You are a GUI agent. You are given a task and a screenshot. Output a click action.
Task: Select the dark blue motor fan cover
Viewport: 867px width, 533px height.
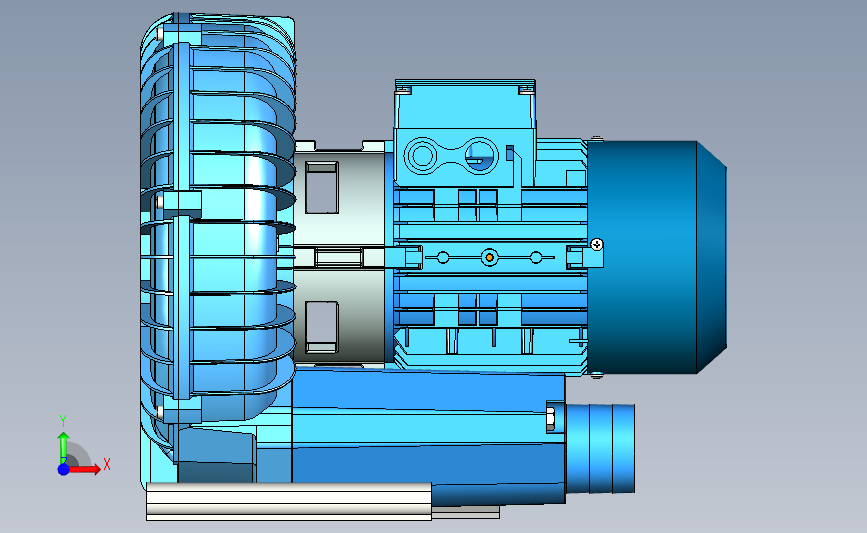point(656,257)
